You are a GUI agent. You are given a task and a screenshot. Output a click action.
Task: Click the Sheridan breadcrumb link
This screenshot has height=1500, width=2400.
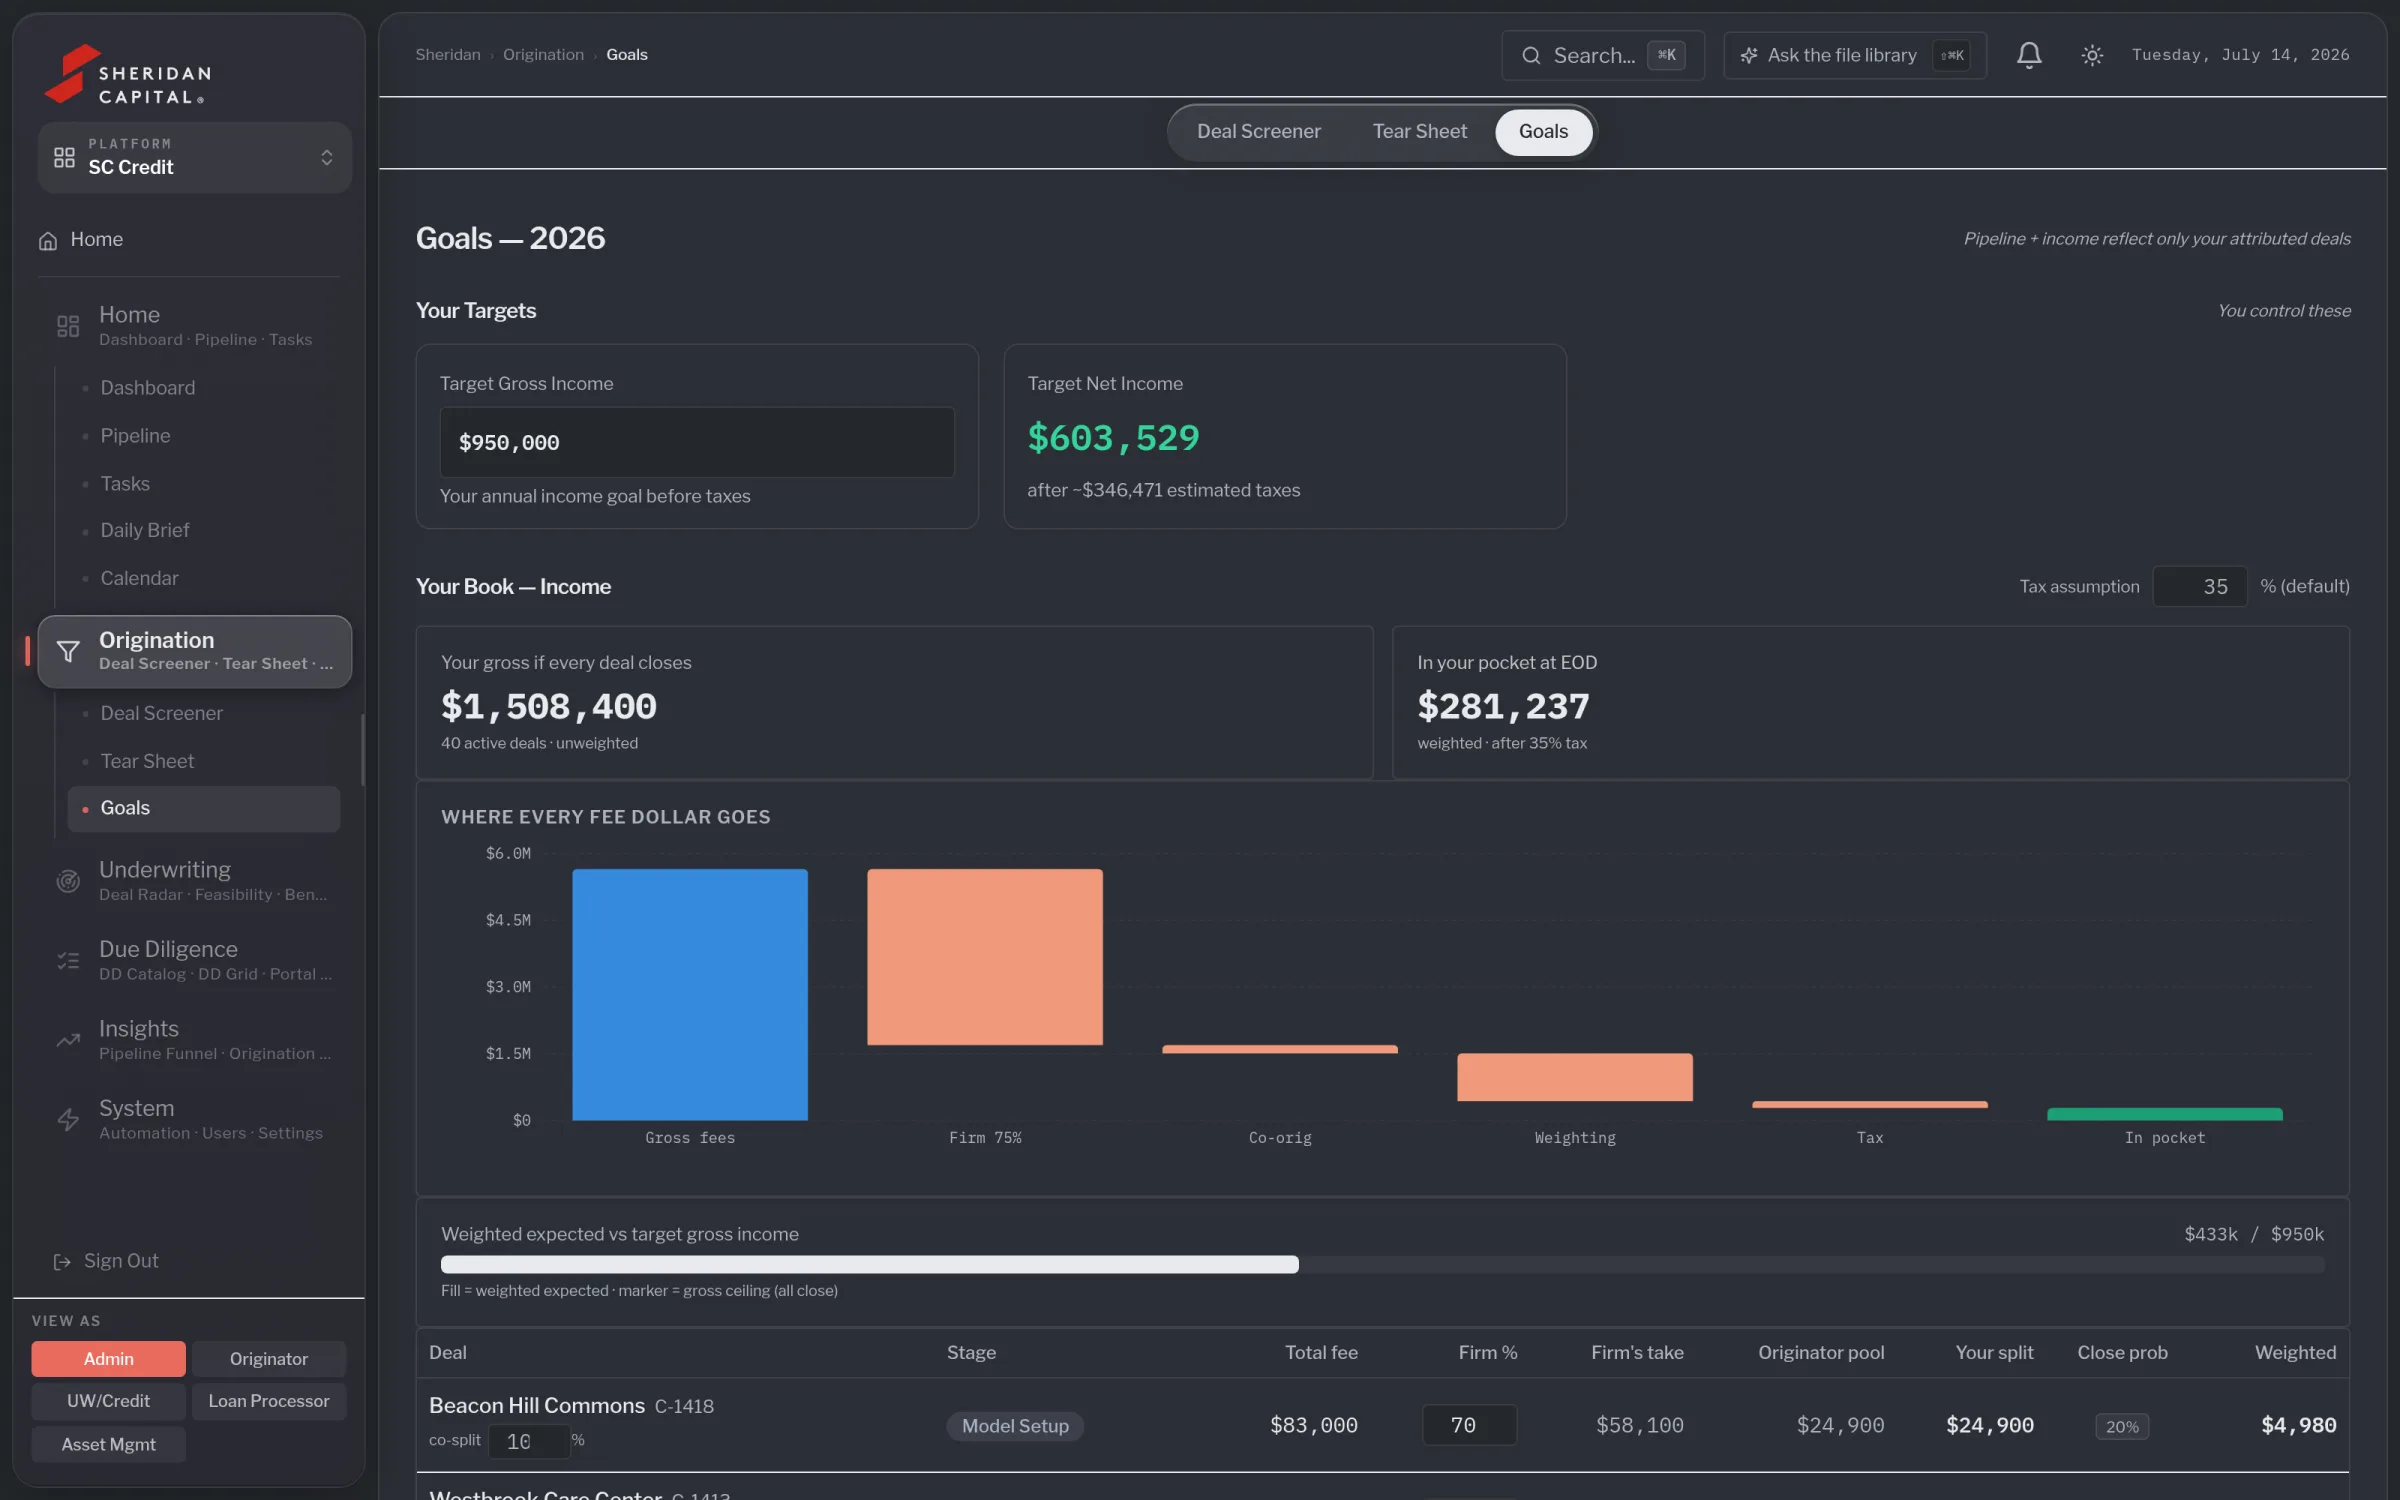click(x=448, y=55)
